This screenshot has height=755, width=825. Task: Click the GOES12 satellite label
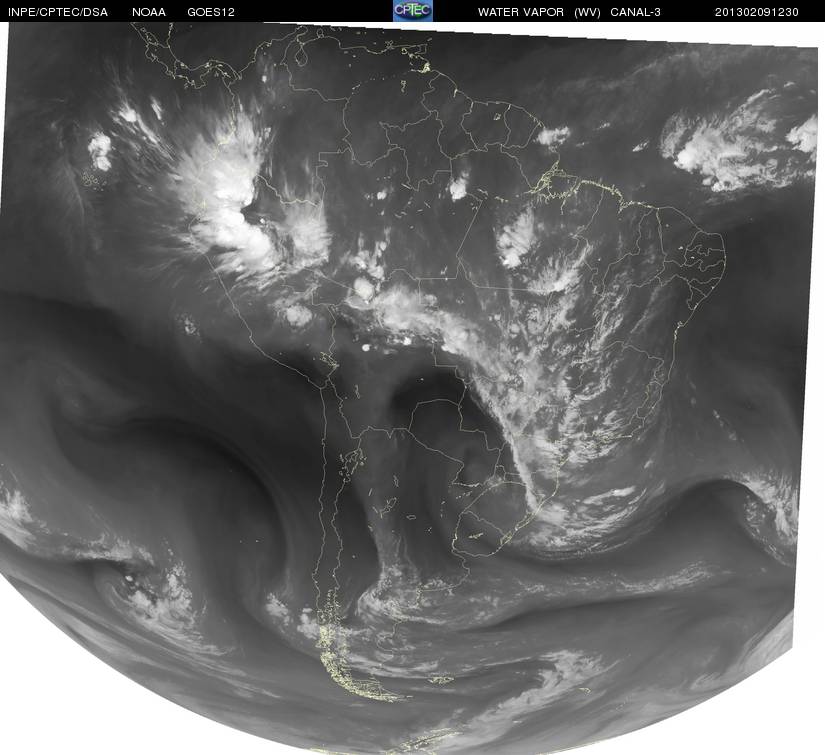[x=211, y=12]
